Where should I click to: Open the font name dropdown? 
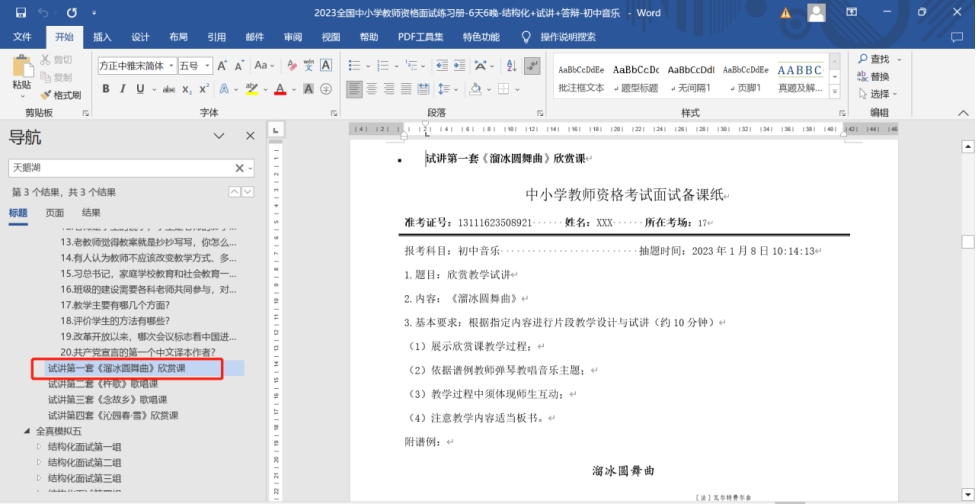pos(170,66)
